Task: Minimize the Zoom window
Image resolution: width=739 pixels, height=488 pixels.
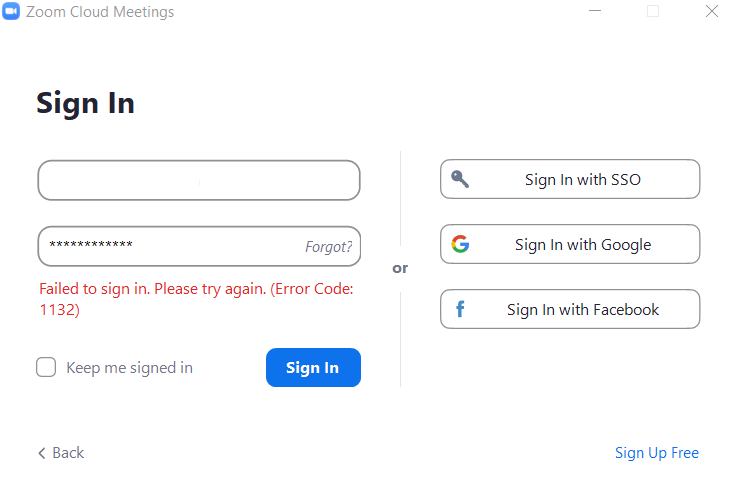Action: click(x=594, y=12)
